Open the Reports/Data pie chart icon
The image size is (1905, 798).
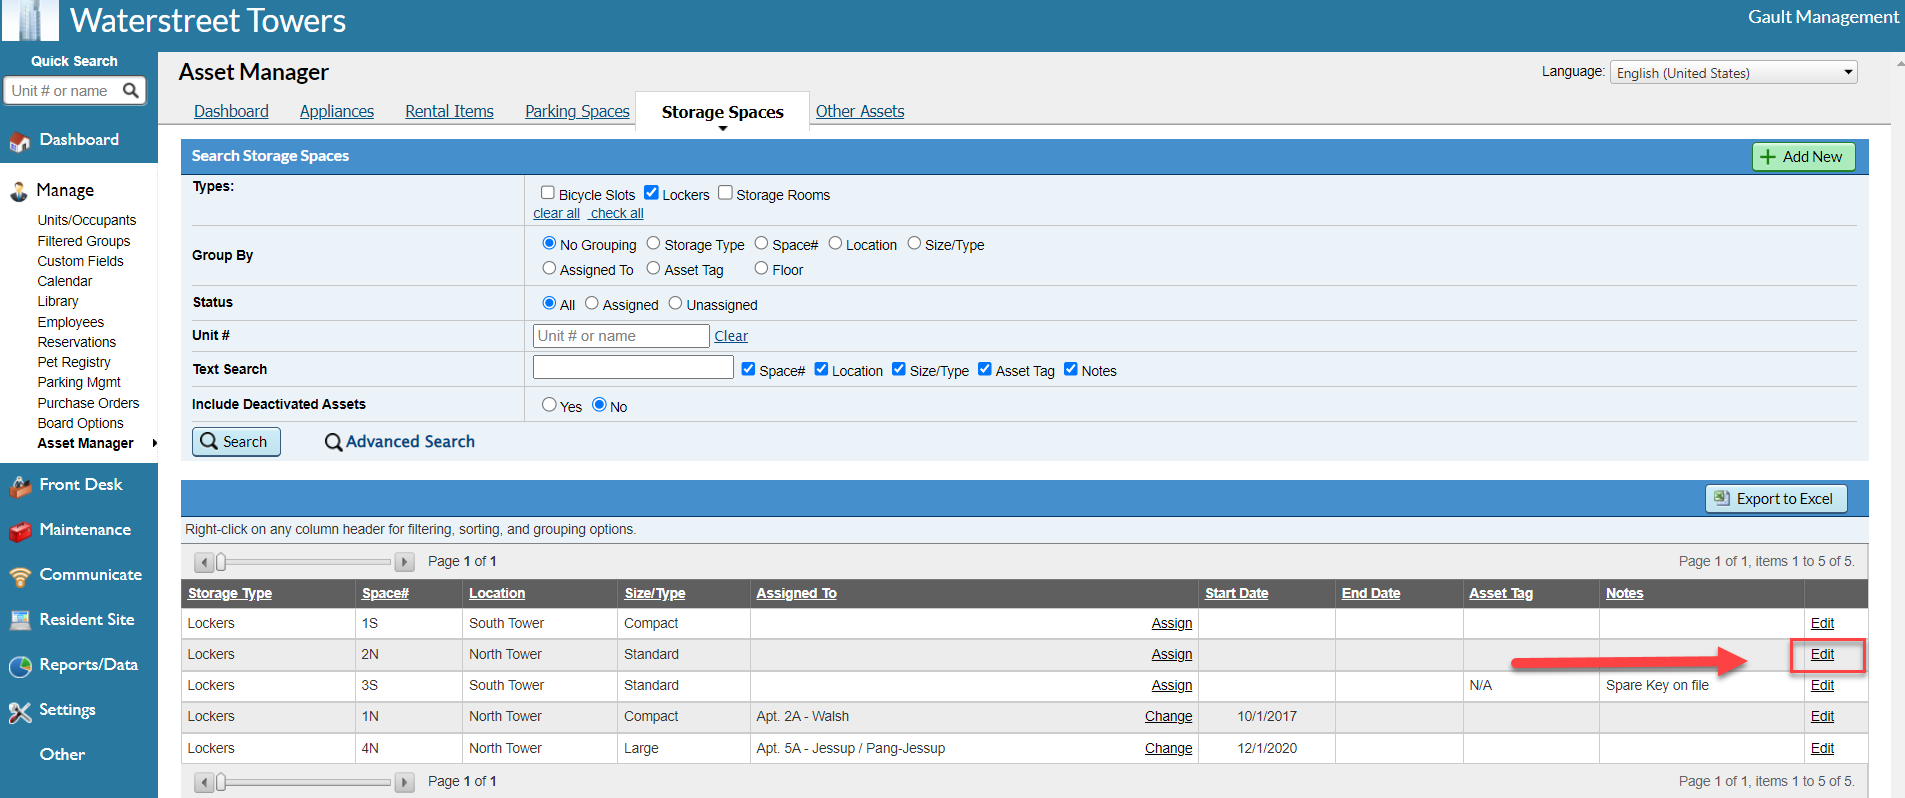(x=20, y=666)
